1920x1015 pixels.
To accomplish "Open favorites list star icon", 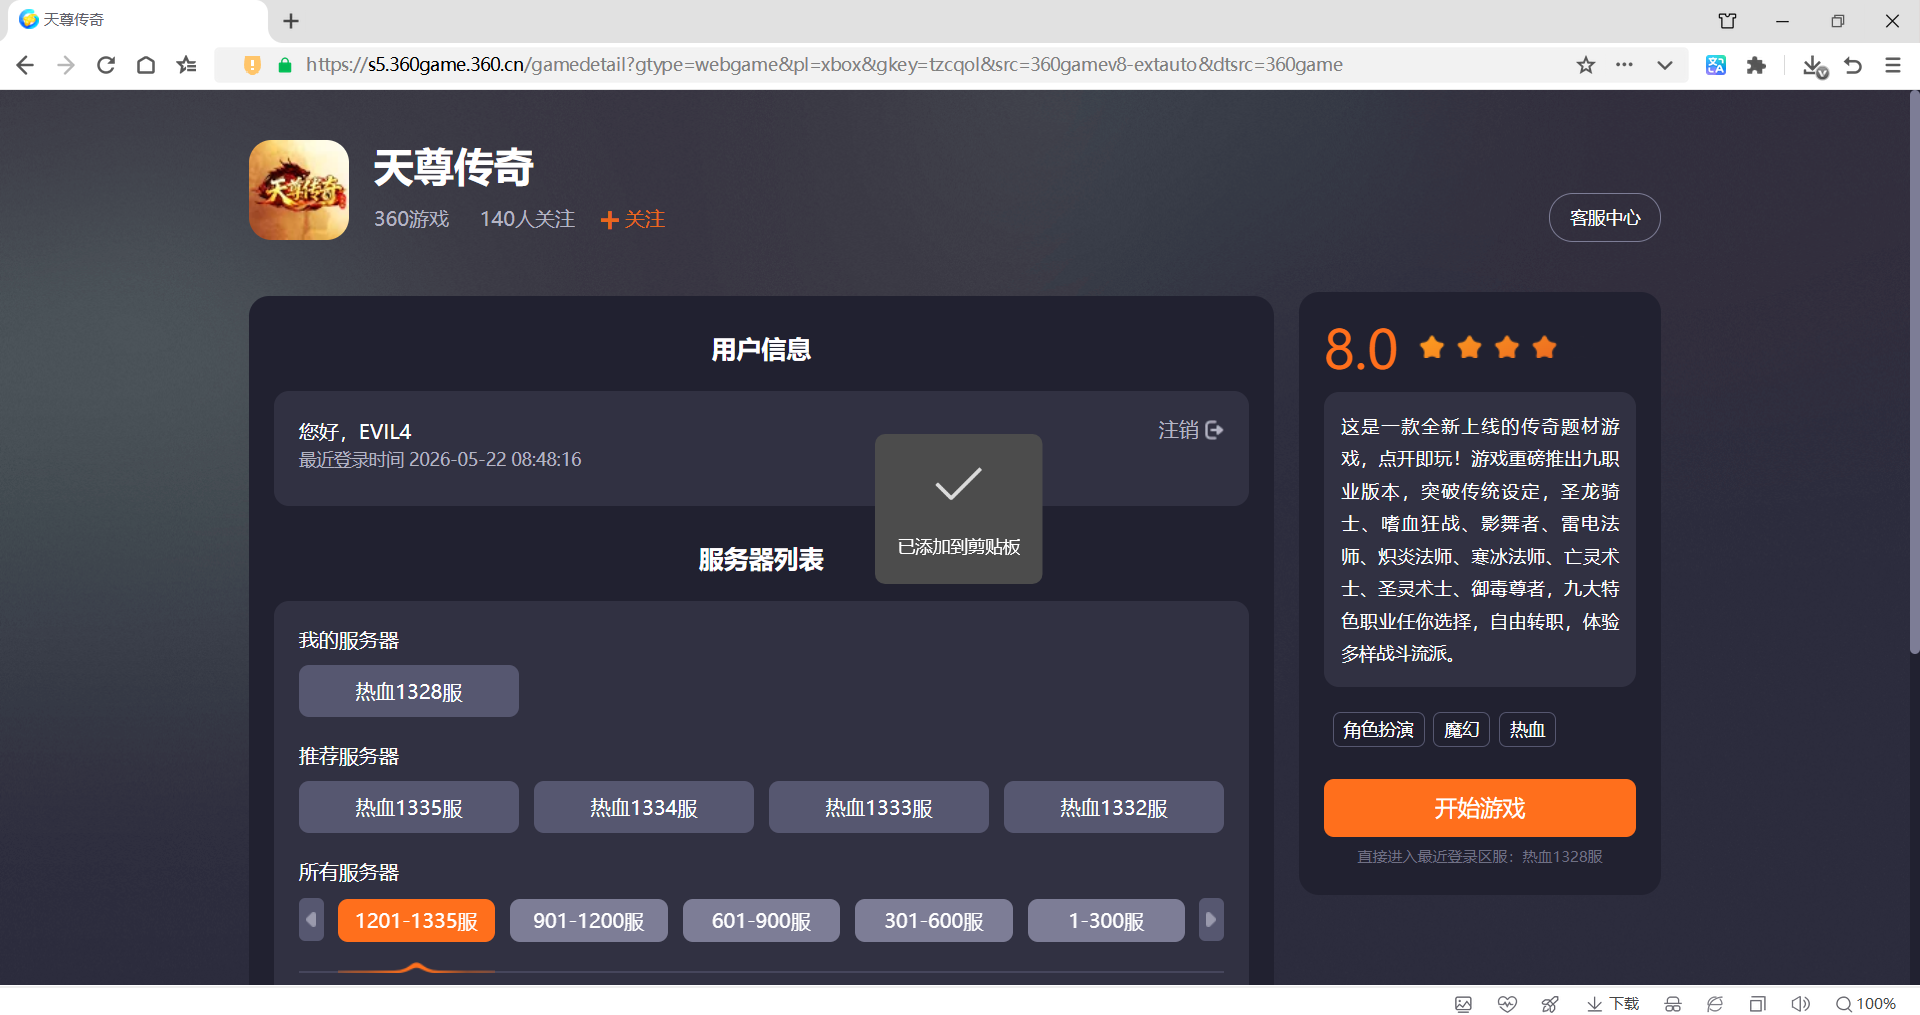I will [x=187, y=65].
